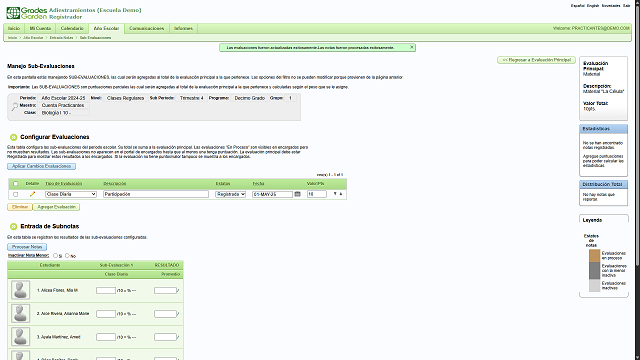Open the Calendario menu tab
This screenshot has width=640, height=360.
[72, 28]
